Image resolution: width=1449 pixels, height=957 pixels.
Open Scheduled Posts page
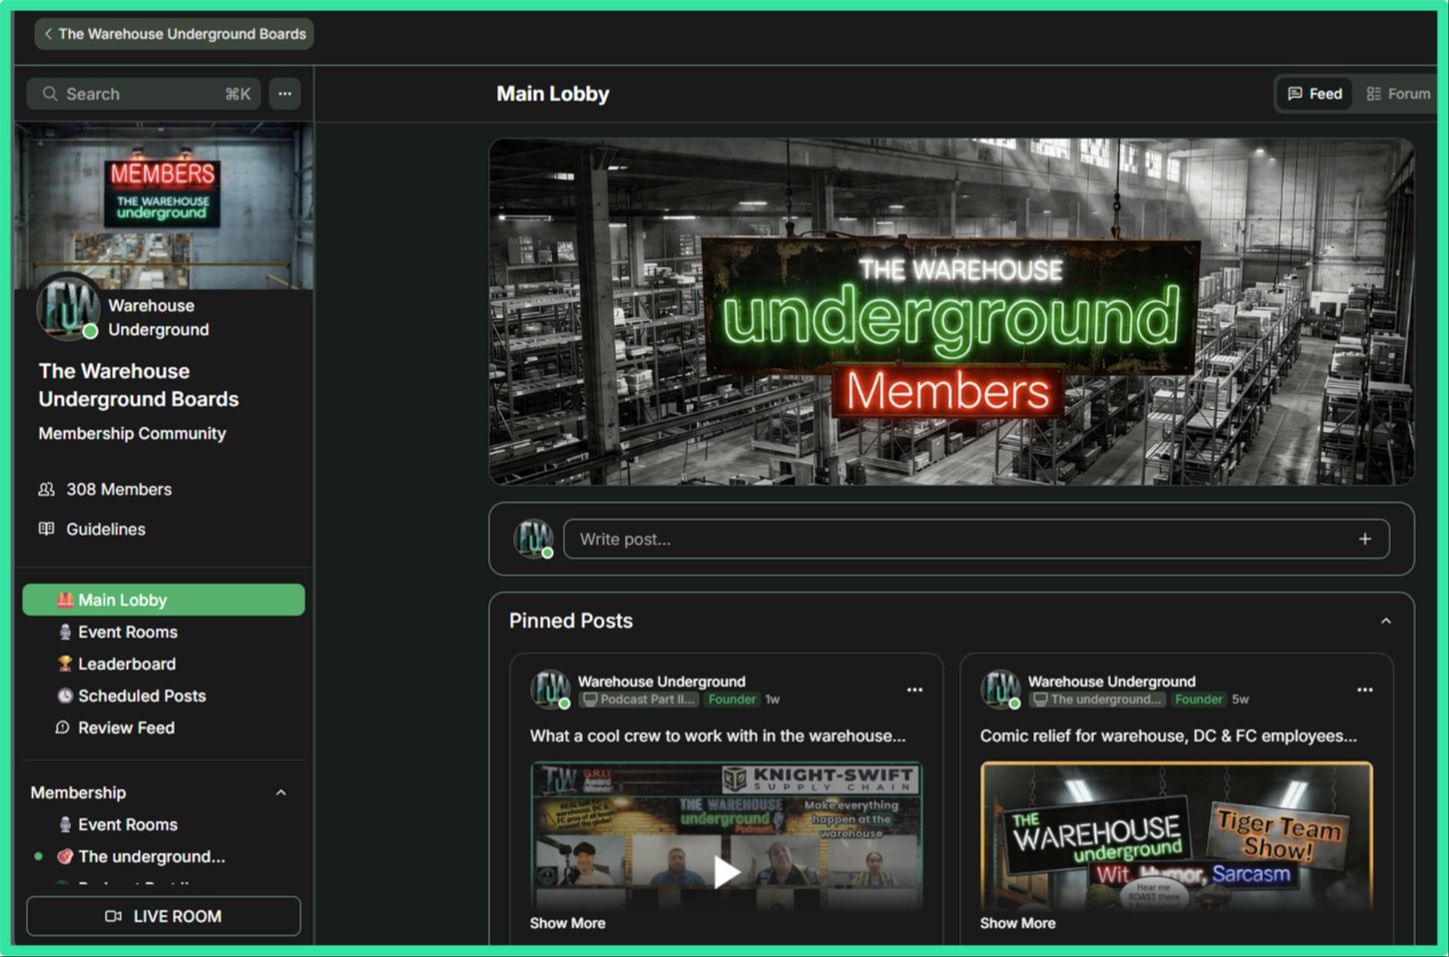click(x=141, y=696)
